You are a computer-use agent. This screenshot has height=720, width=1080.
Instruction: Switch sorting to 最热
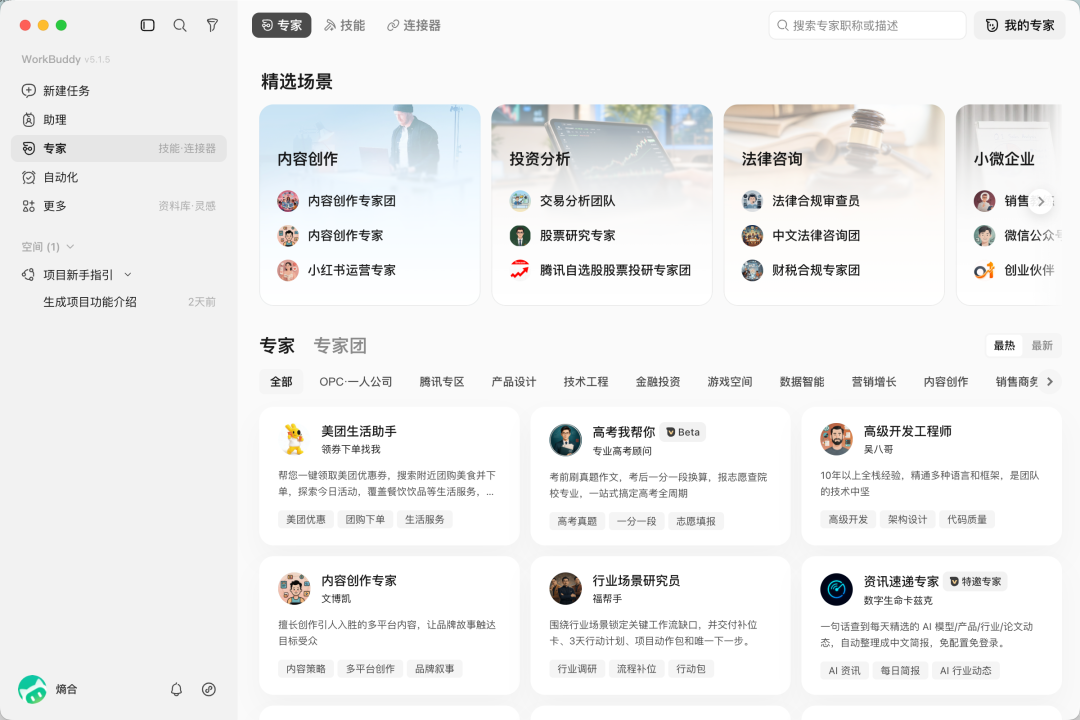point(1004,345)
